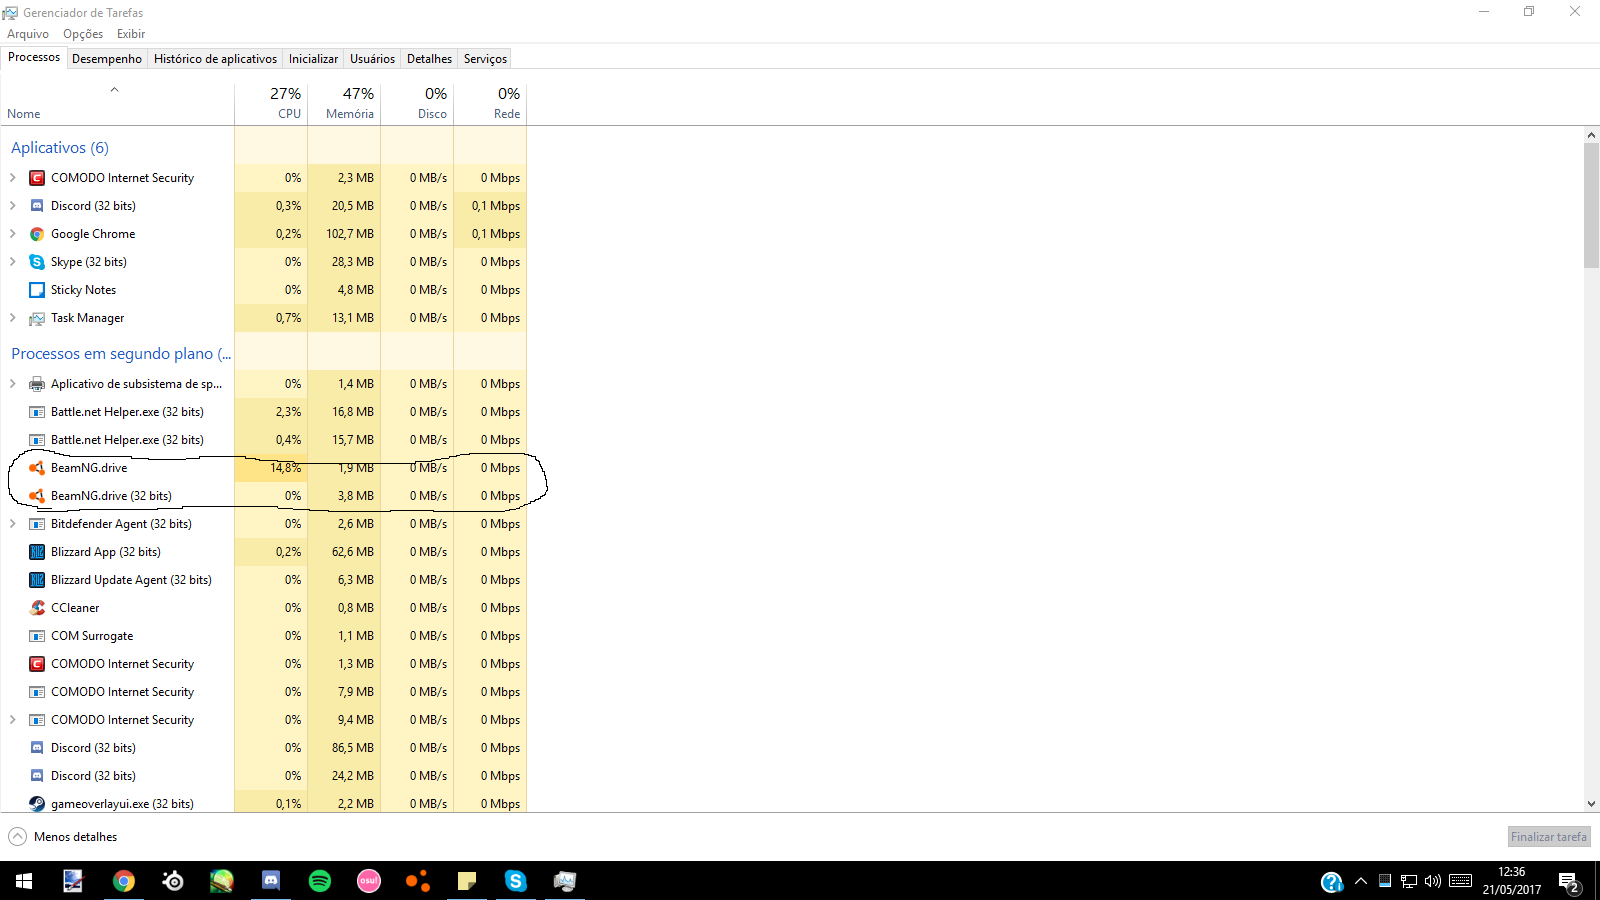Switch to the Serviços tab
Screen dimensions: 1600x900
coord(485,59)
